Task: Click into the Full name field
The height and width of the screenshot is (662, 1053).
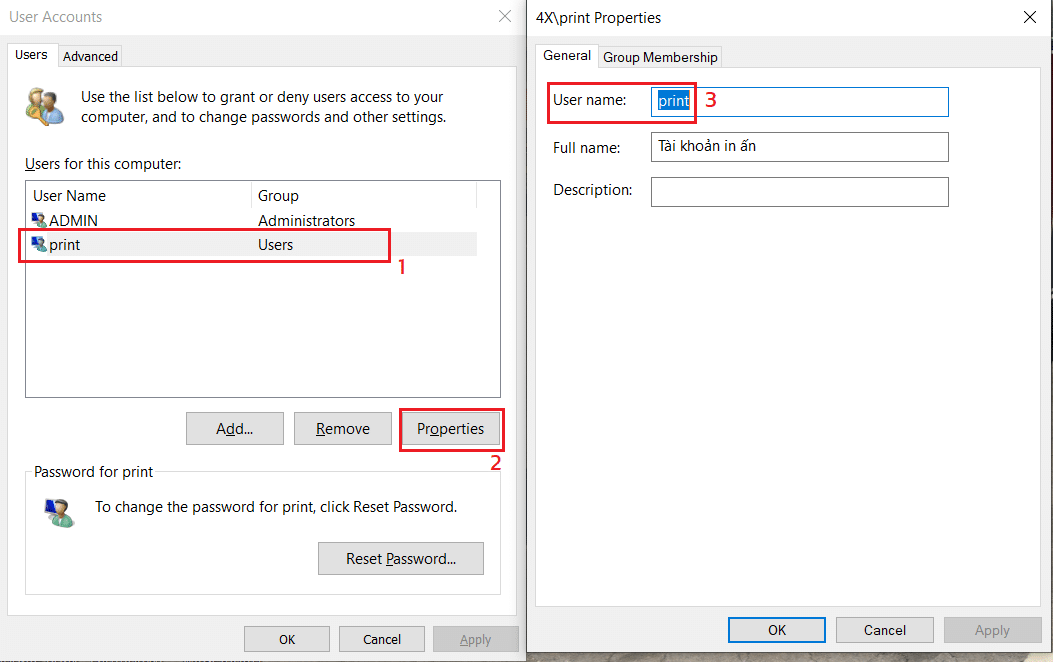Action: tap(799, 147)
